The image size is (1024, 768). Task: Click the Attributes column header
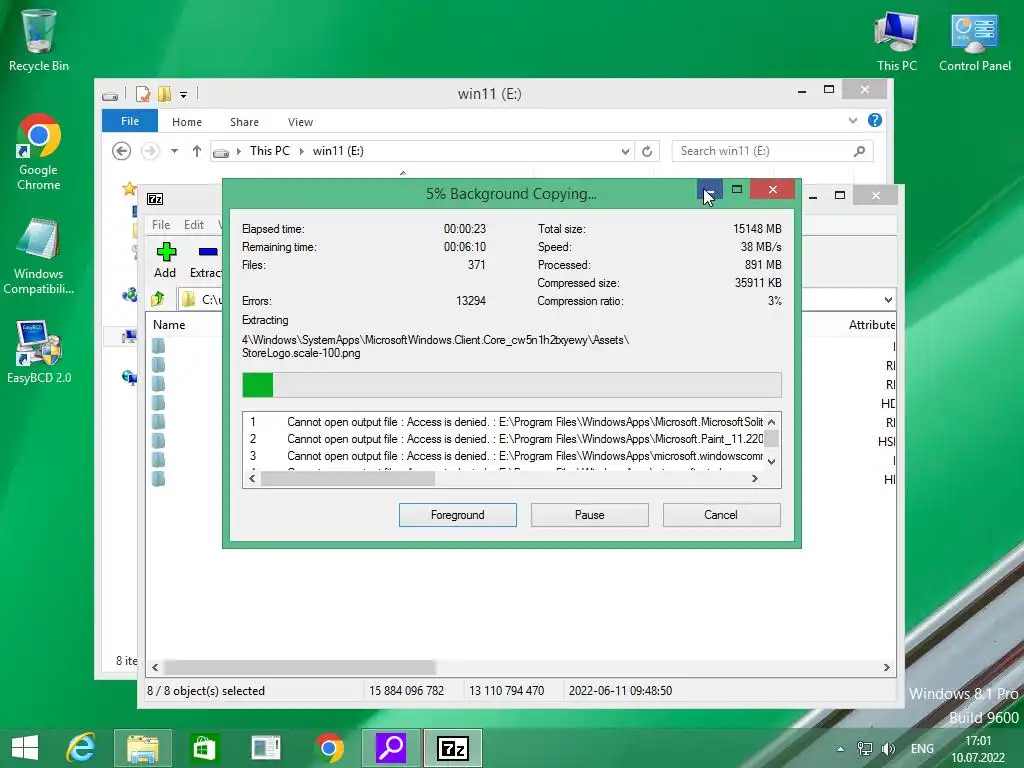(x=871, y=325)
